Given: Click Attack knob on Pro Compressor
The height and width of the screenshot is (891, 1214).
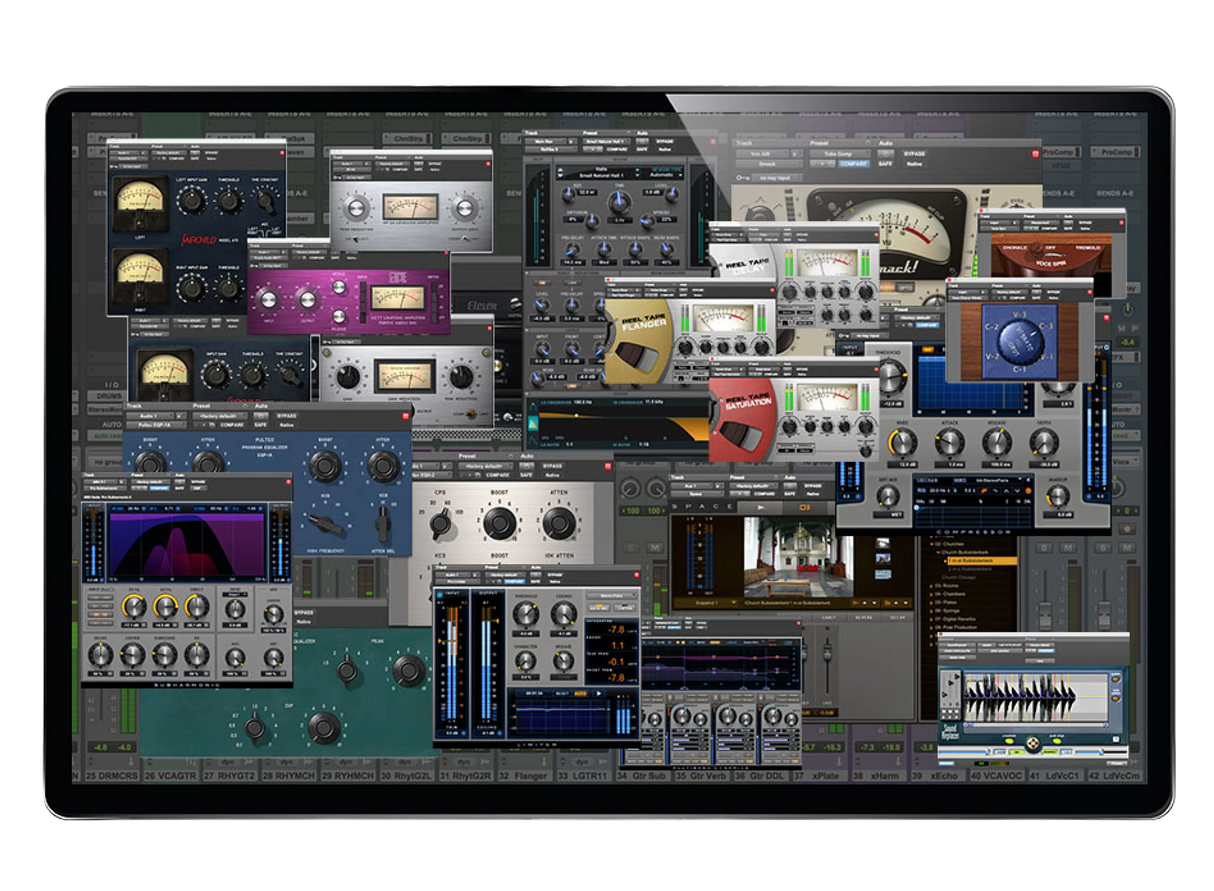Looking at the screenshot, I should pyautogui.click(x=949, y=442).
